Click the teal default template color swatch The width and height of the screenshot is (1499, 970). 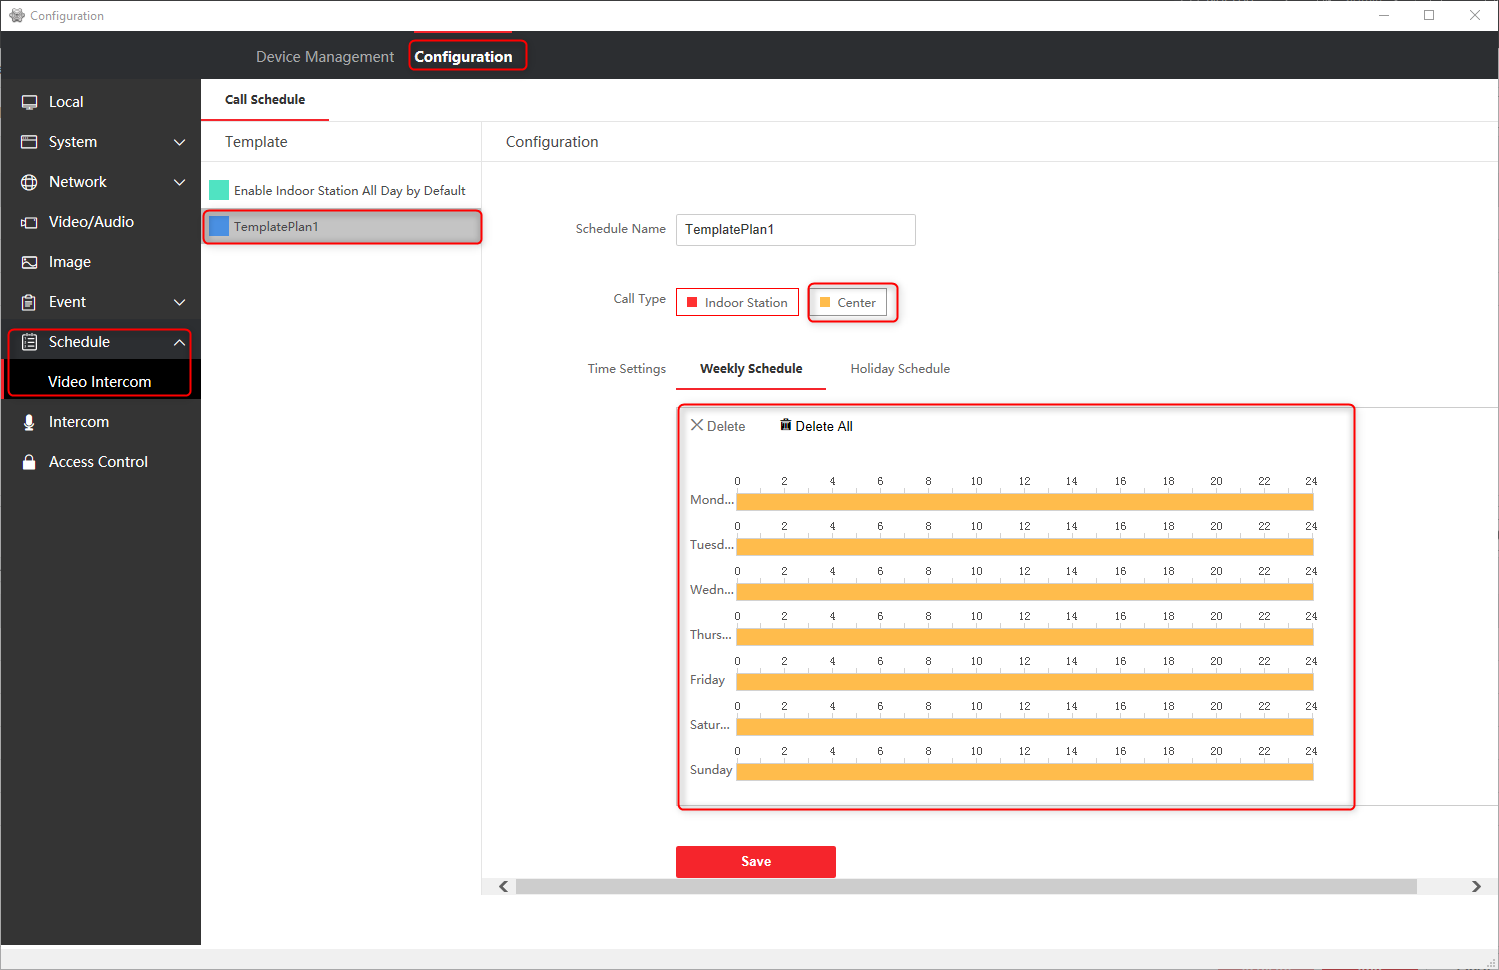(x=219, y=190)
